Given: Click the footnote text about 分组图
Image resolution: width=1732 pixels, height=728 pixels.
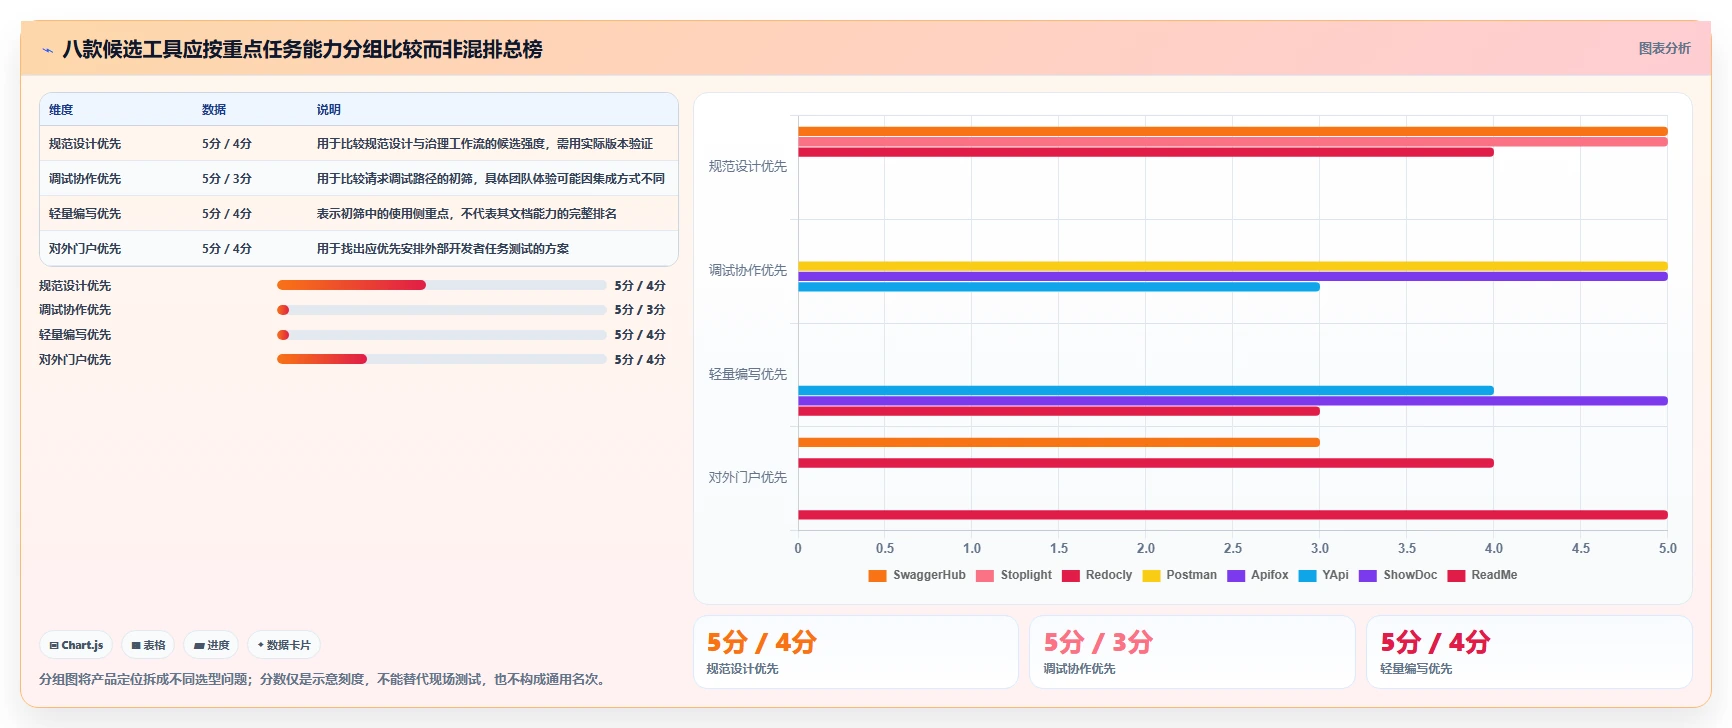Looking at the screenshot, I should (x=324, y=679).
